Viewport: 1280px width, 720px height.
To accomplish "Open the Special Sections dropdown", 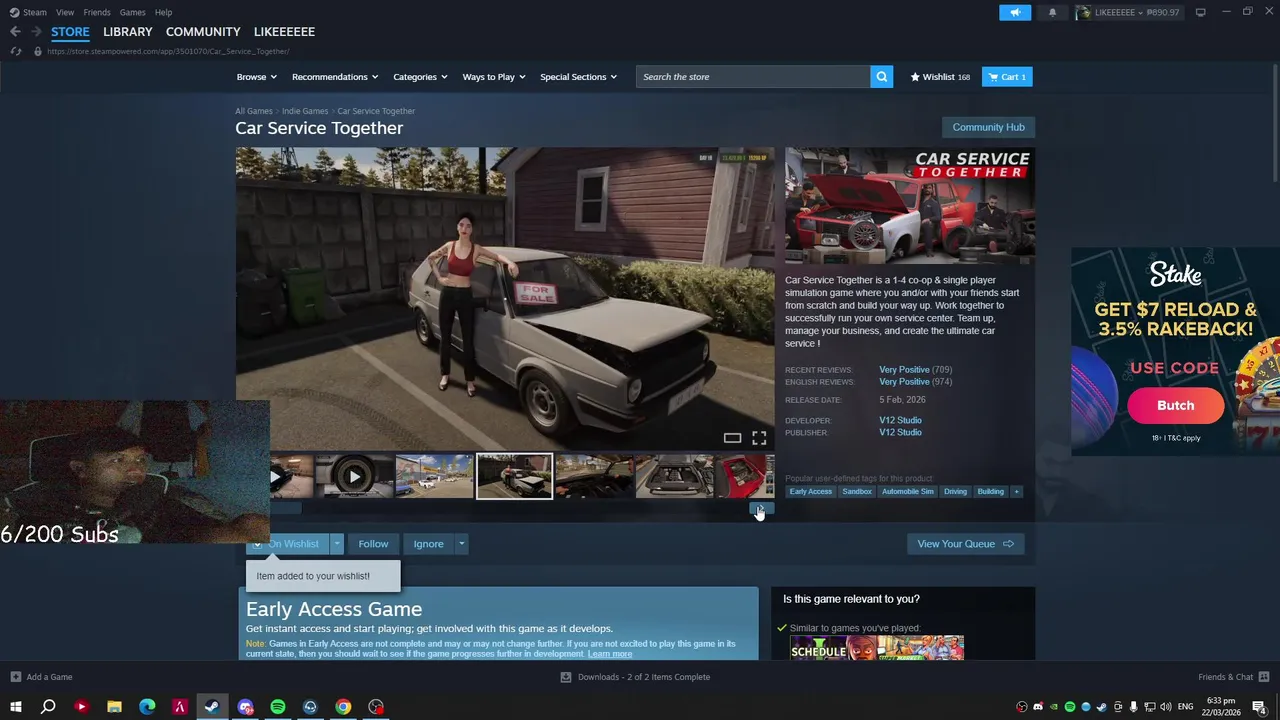I will [578, 77].
